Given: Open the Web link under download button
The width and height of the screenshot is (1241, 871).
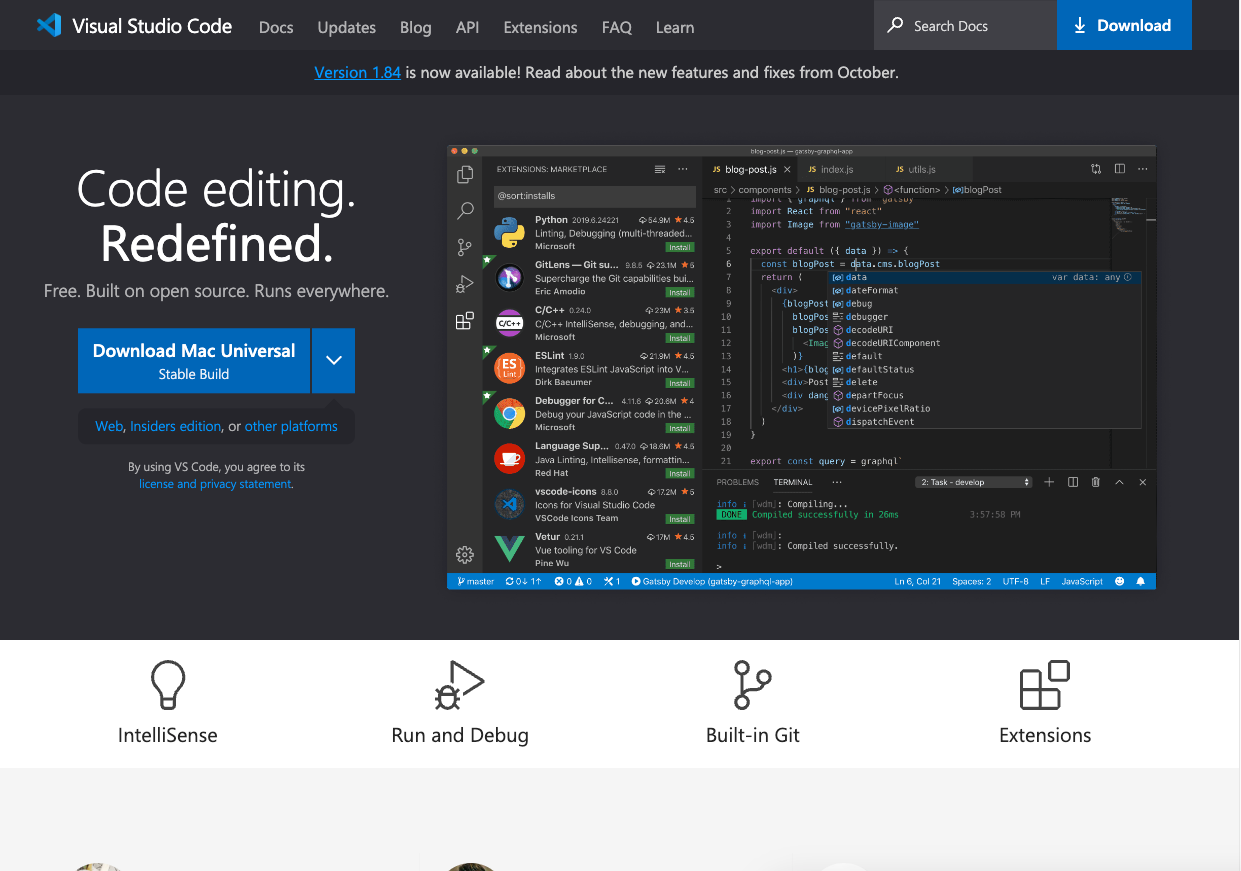Looking at the screenshot, I should point(109,426).
